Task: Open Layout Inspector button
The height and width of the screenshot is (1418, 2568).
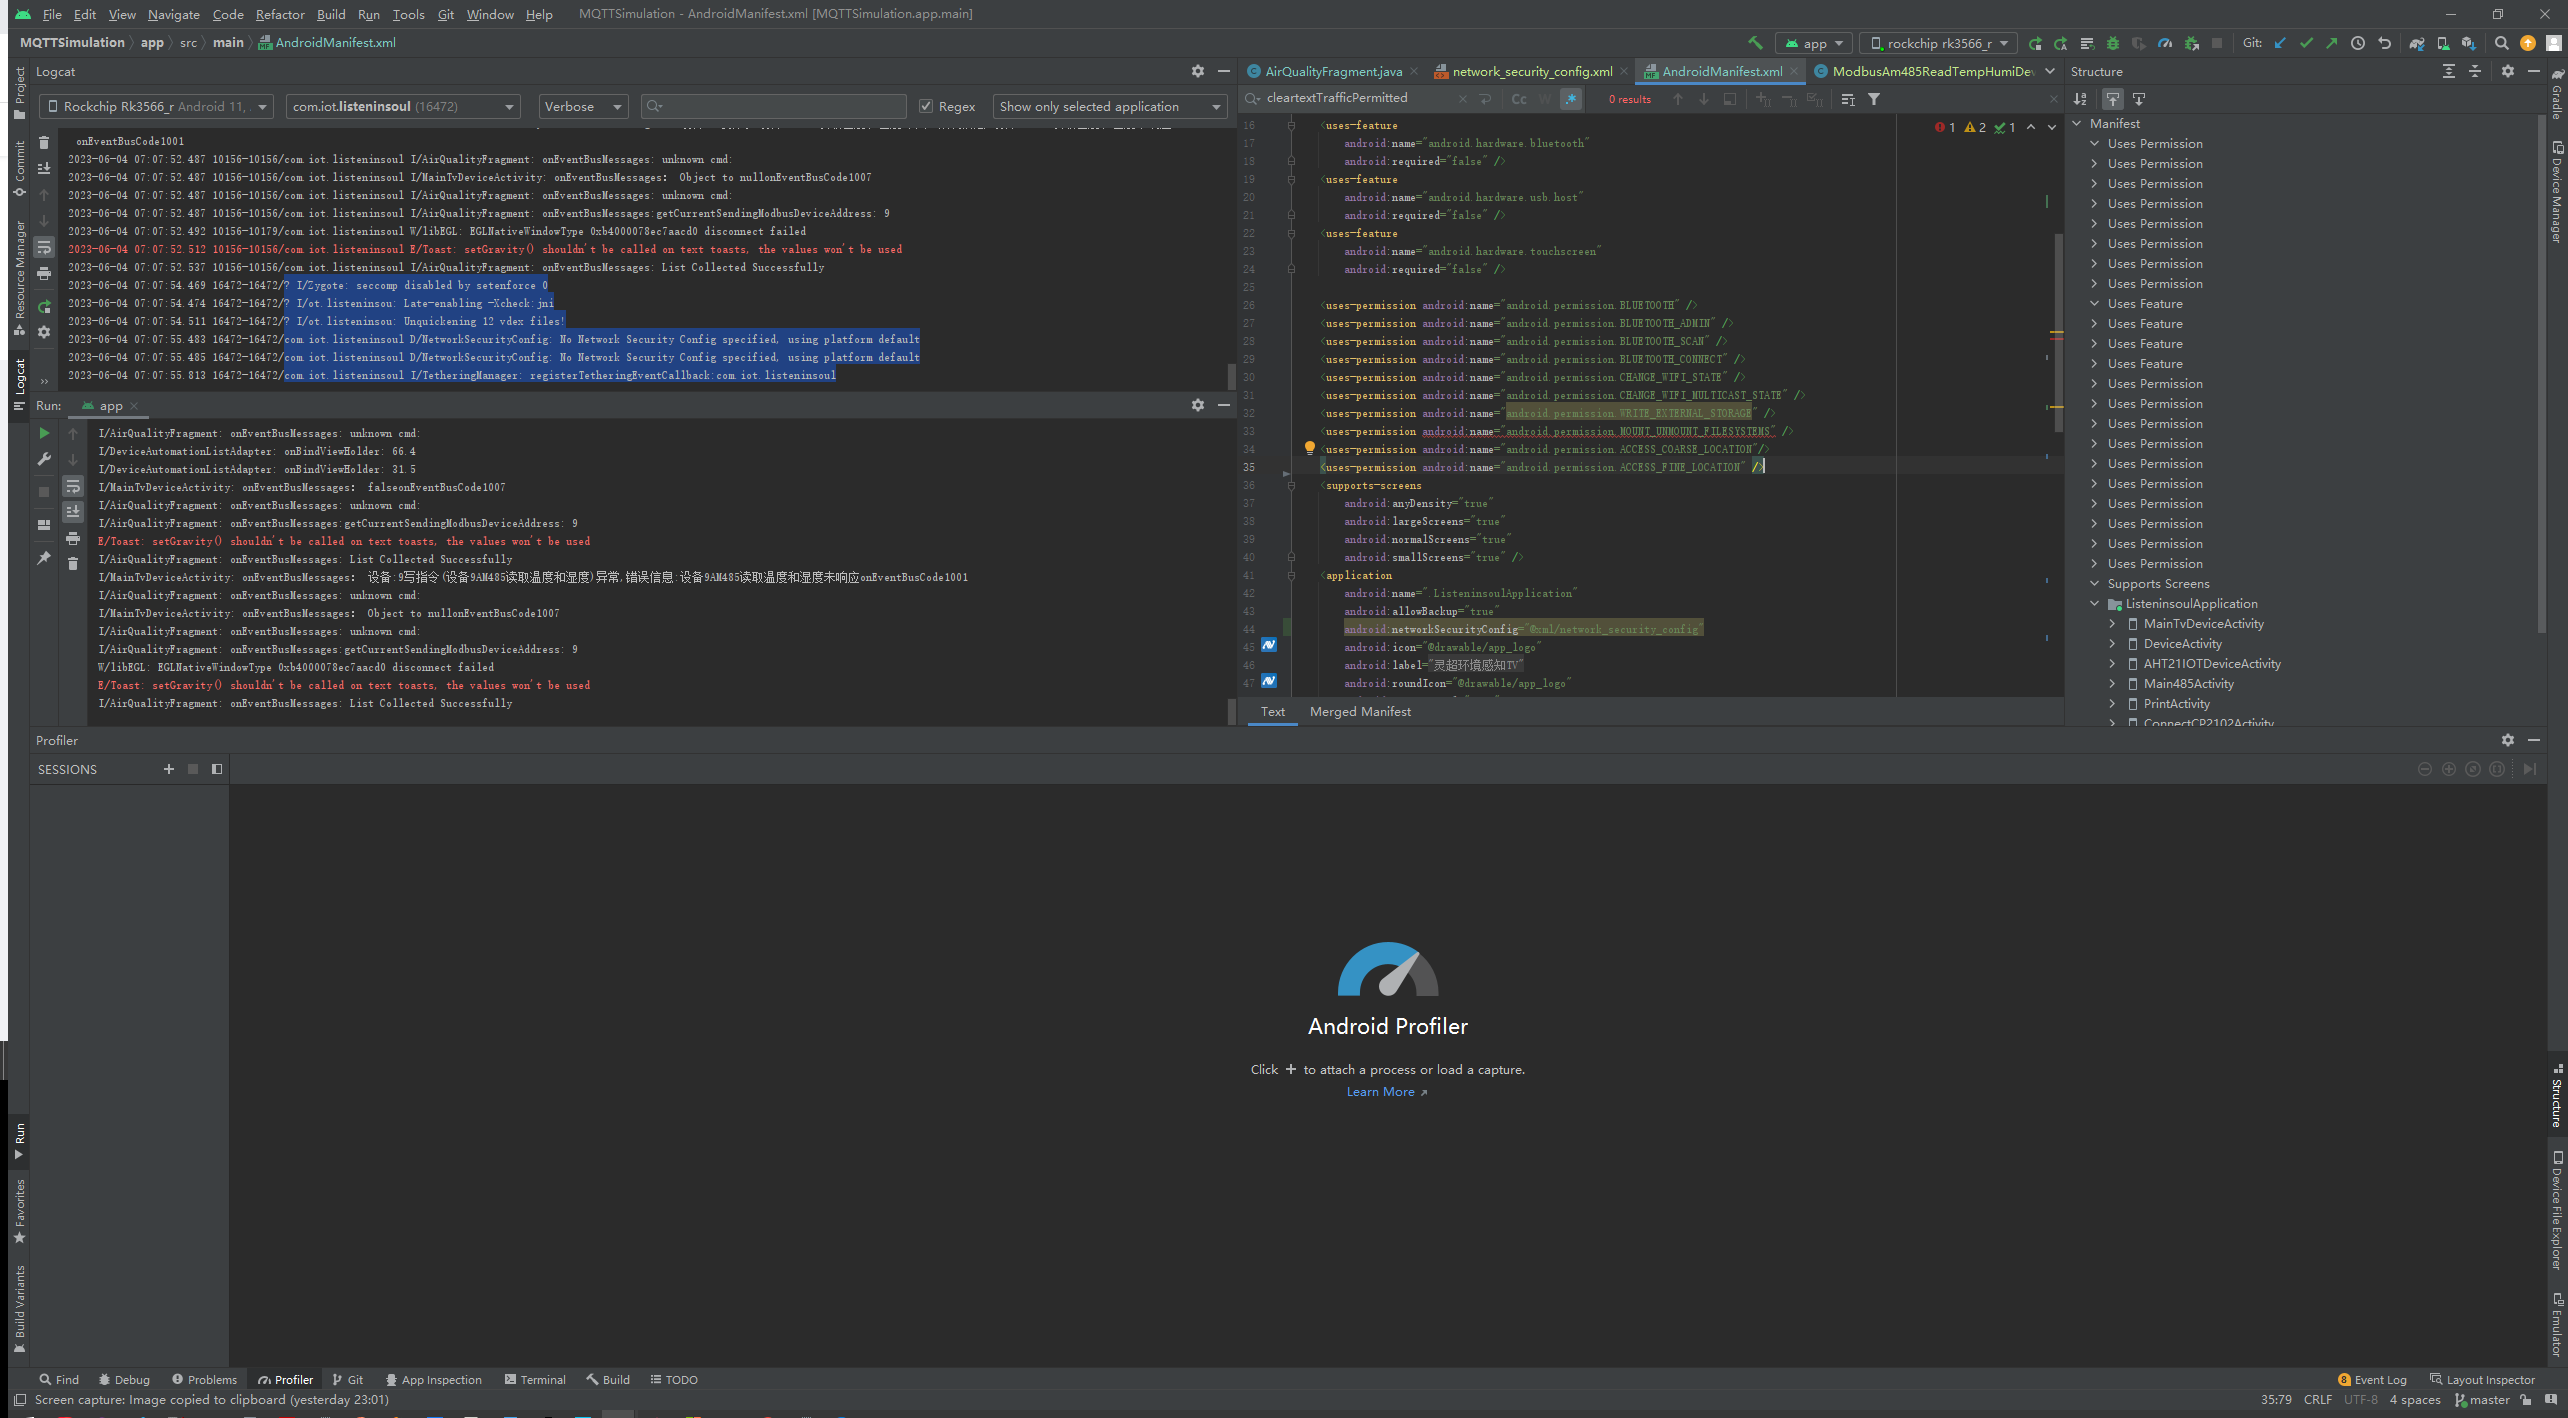Action: click(2483, 1380)
